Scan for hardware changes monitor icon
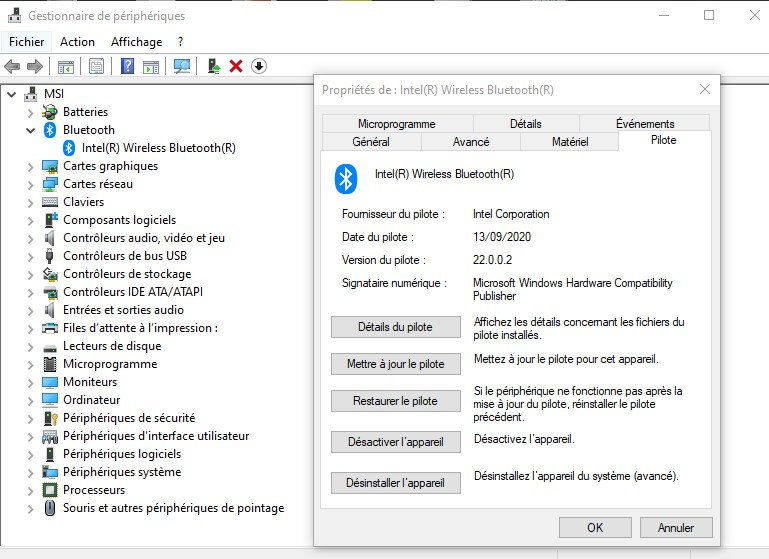The width and height of the screenshot is (769, 559). tap(182, 66)
